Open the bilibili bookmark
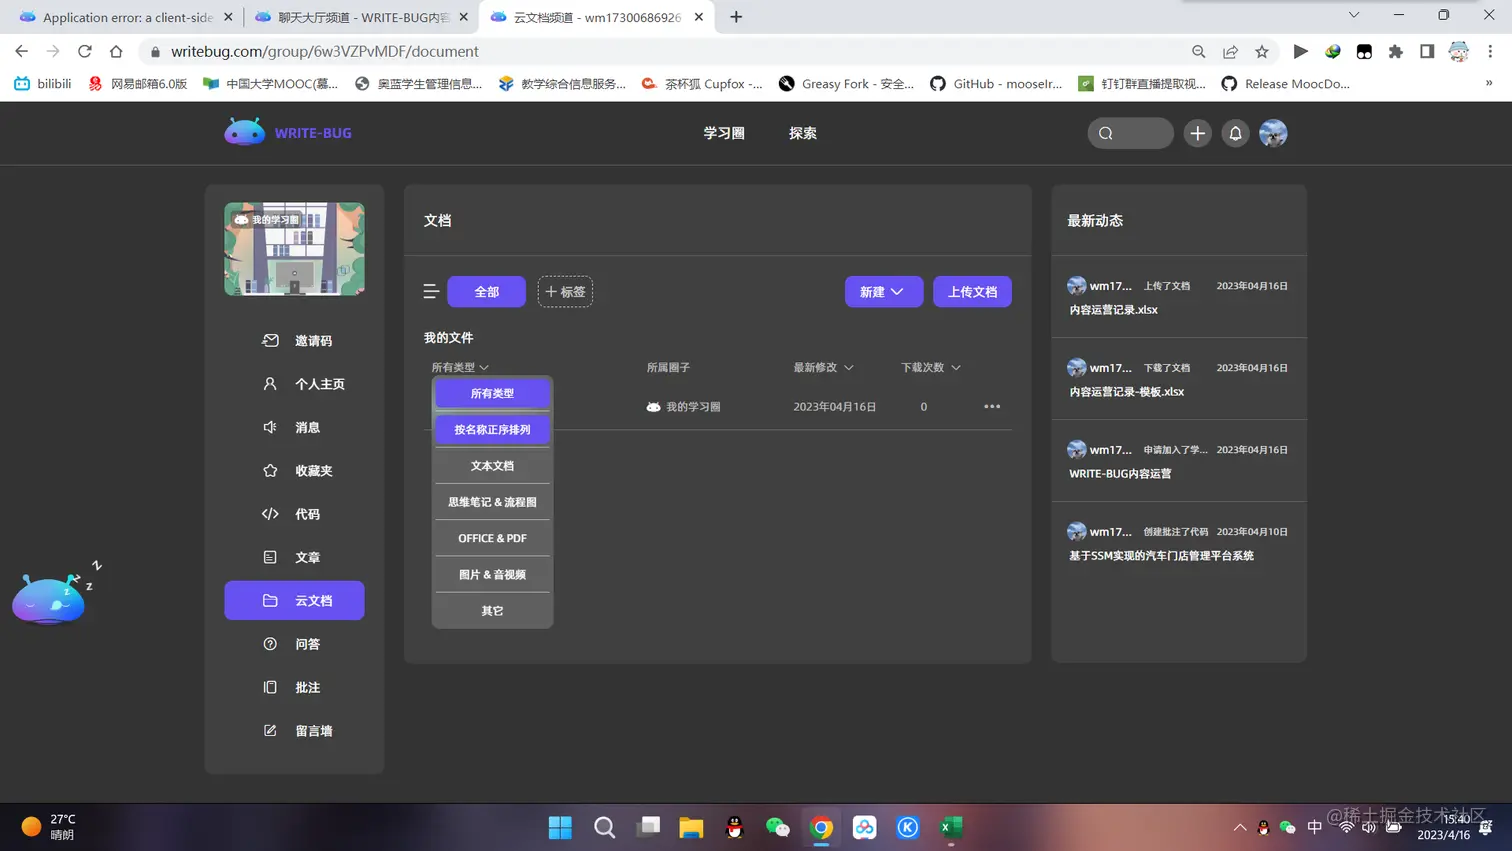Screen dimensions: 1512x851 coord(43,84)
